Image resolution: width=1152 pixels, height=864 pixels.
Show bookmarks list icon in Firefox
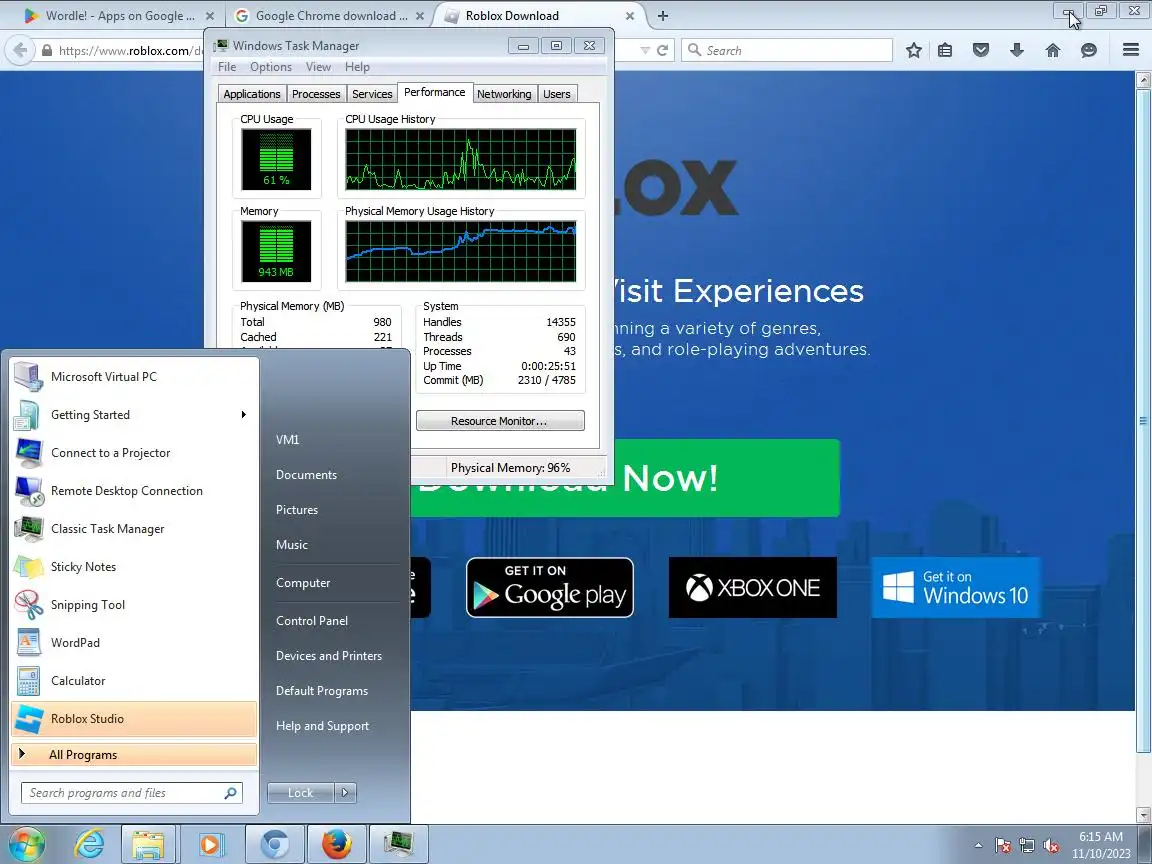(945, 50)
